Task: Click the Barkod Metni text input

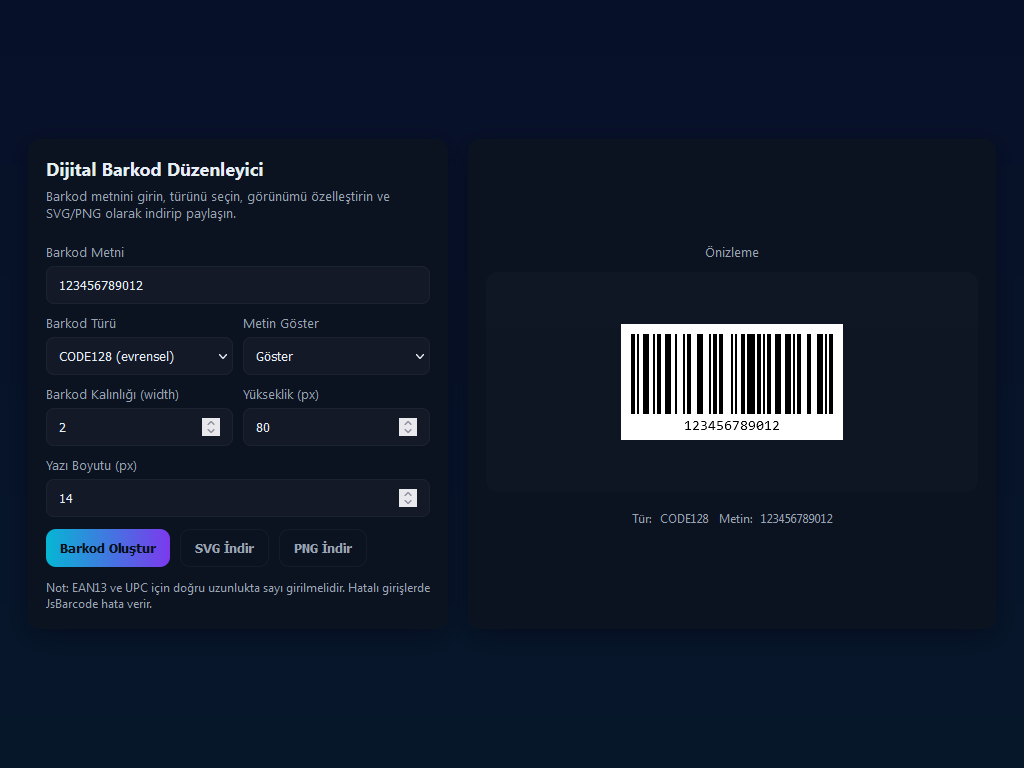Action: [237, 285]
